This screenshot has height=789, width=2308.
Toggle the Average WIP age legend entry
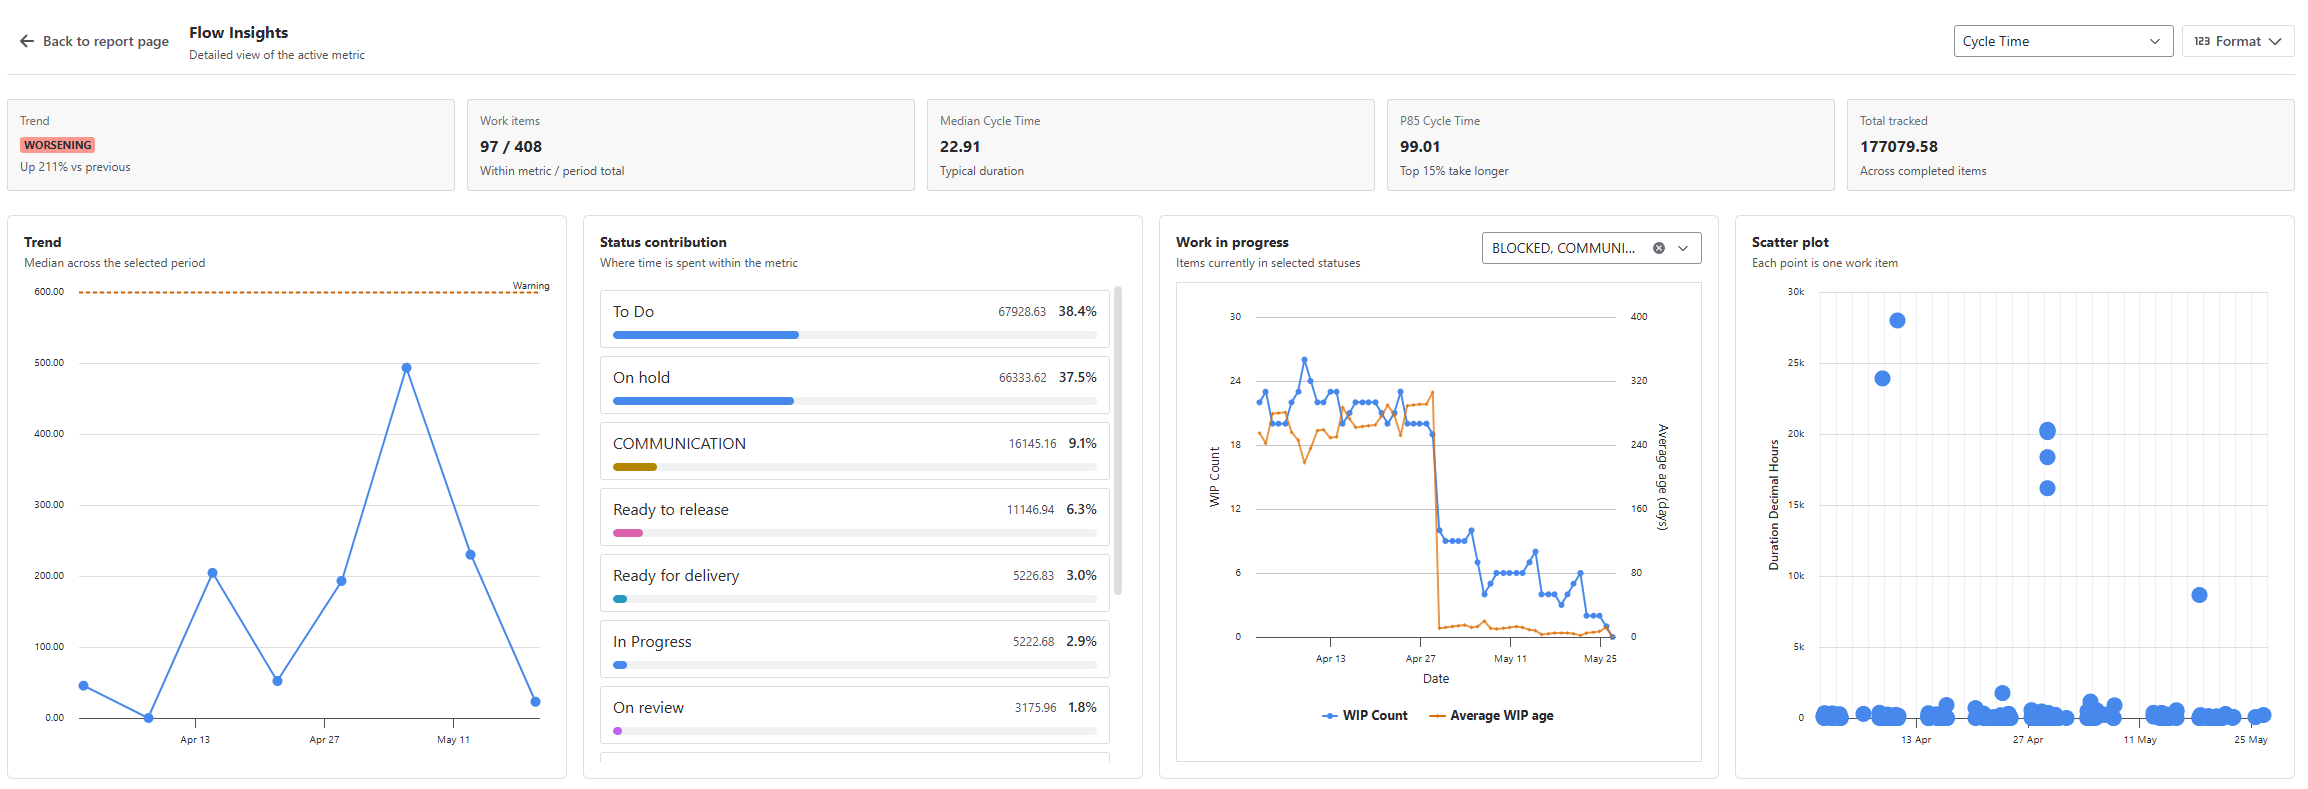coord(1492,716)
